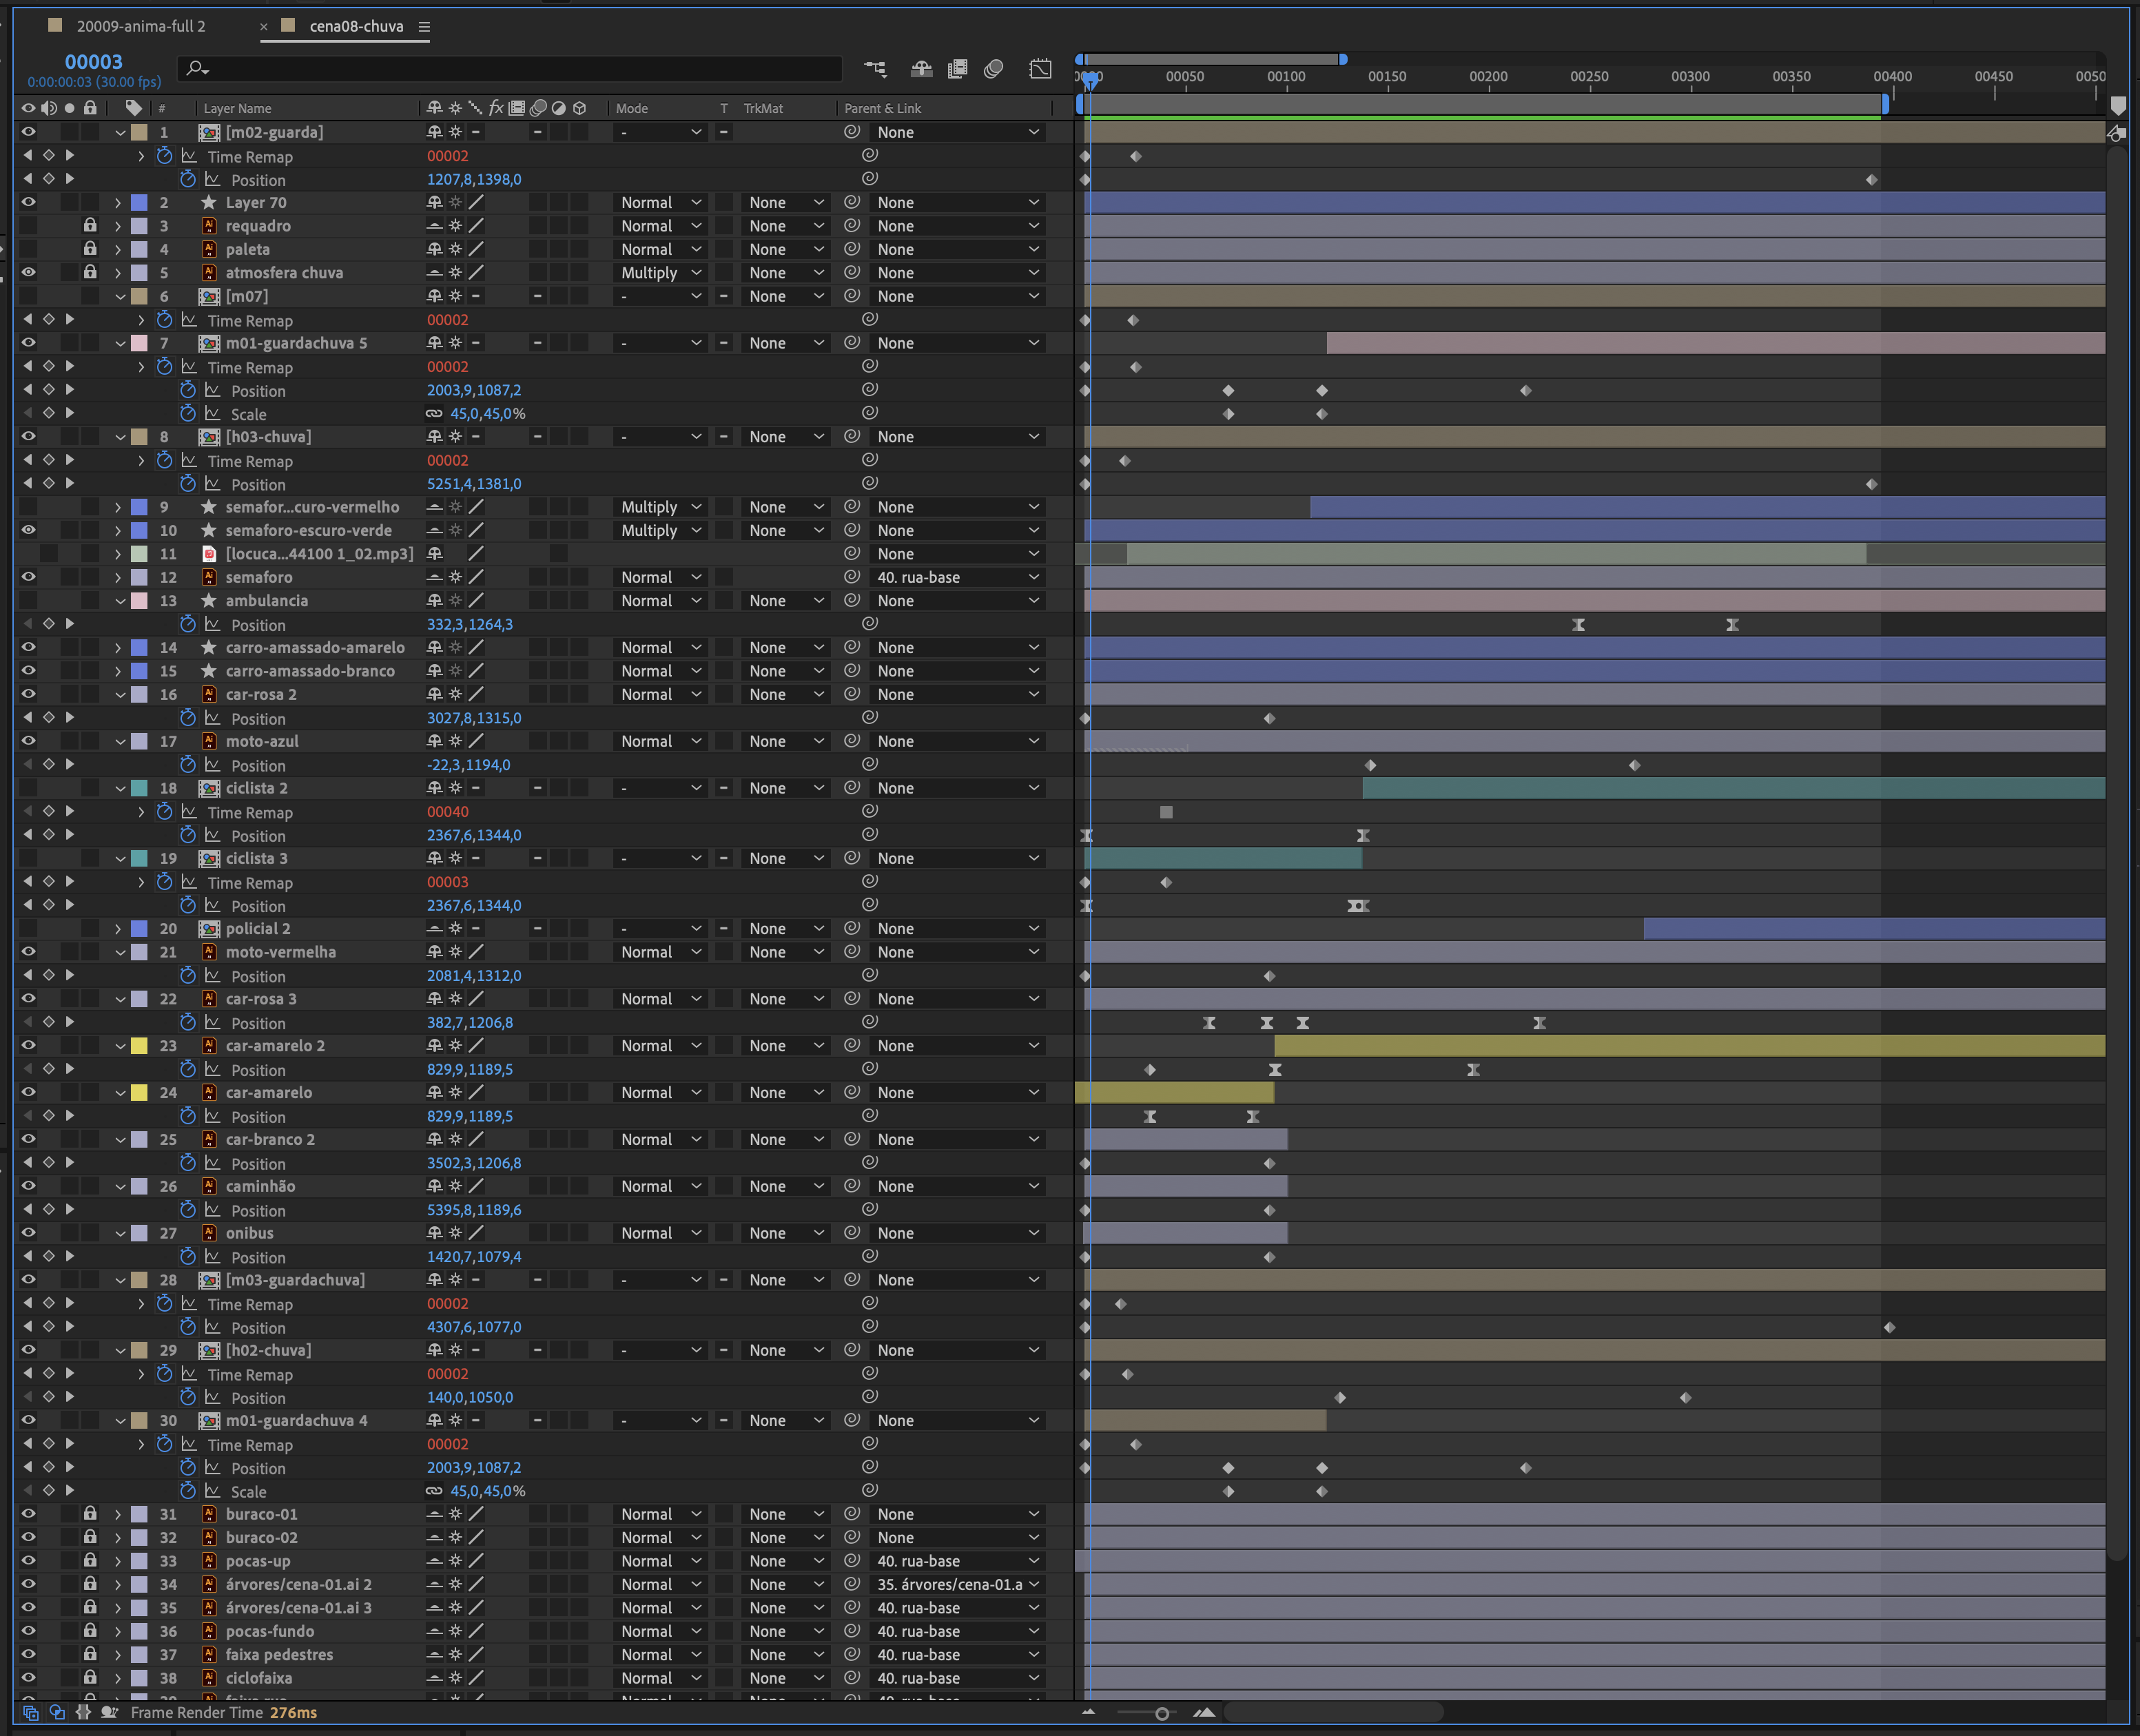Expand the semaforo layer properties
Viewport: 2140px width, 1736px height.
coord(118,577)
